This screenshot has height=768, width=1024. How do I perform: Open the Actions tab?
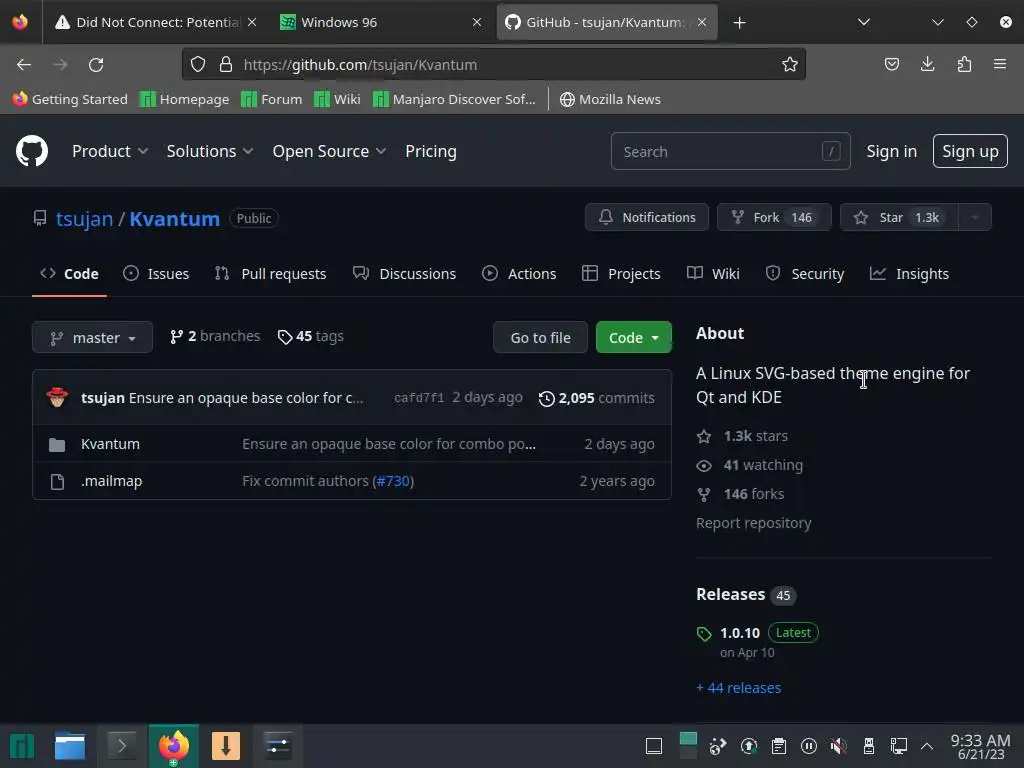[519, 274]
